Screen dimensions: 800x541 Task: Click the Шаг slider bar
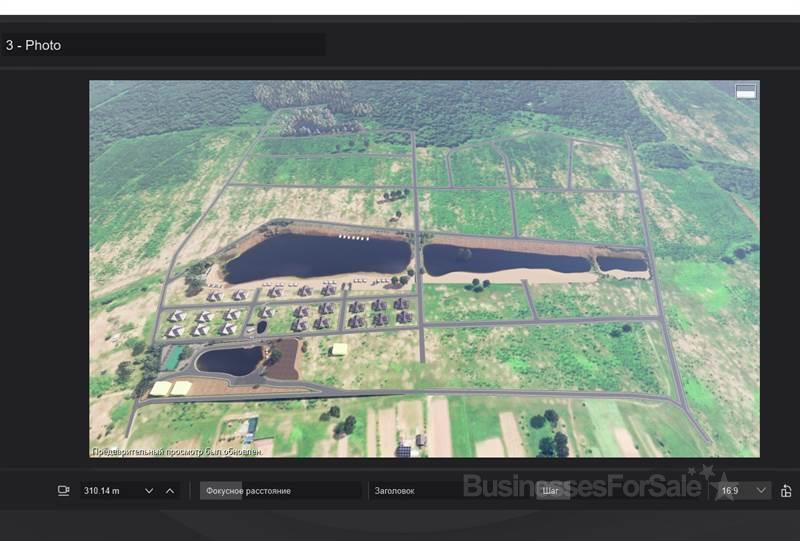coord(620,491)
